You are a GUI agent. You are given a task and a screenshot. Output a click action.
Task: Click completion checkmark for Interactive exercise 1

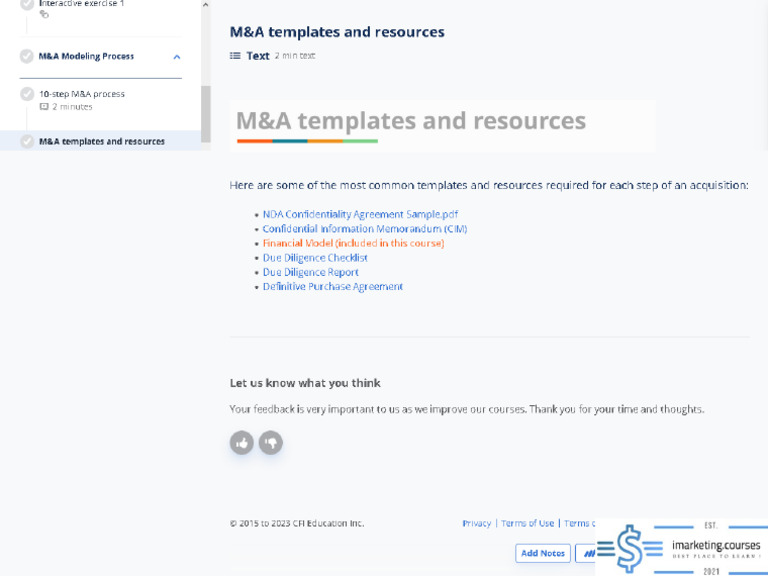click(26, 4)
